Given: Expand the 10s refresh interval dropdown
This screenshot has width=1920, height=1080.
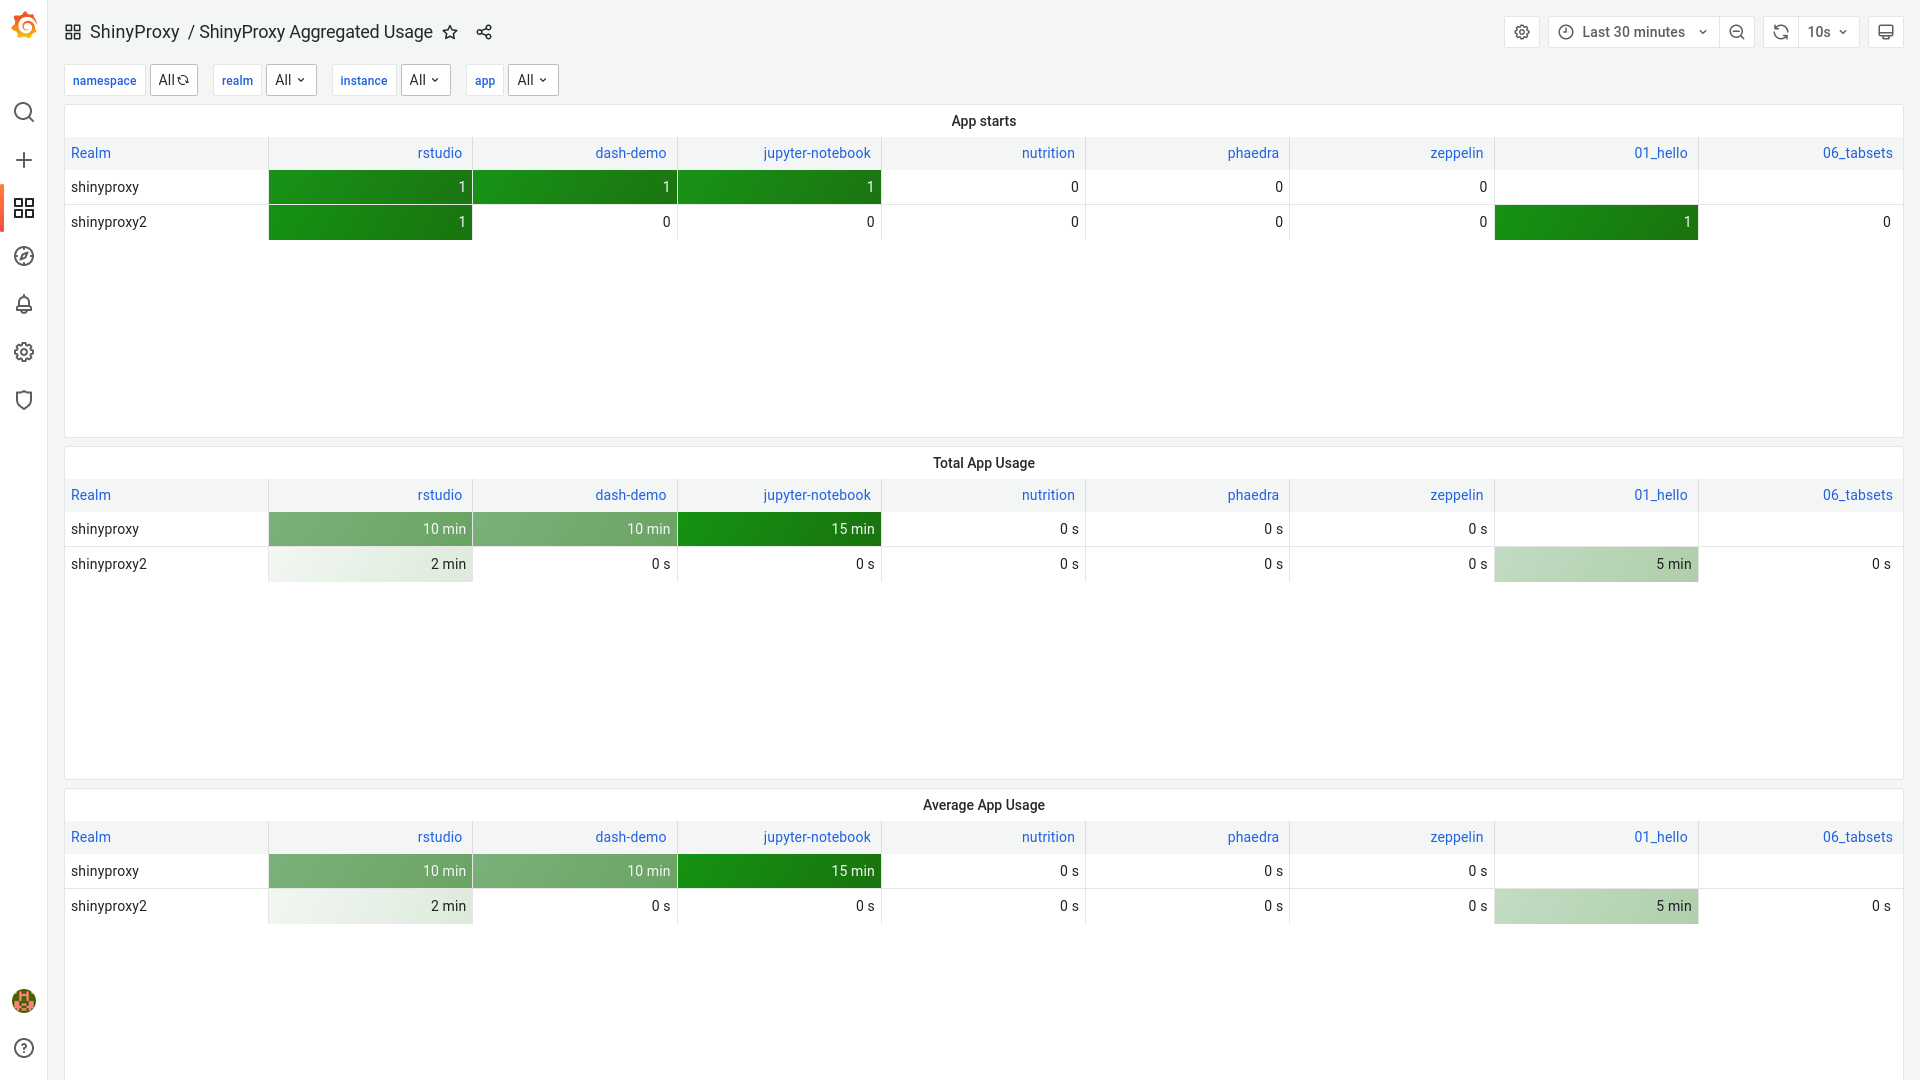Looking at the screenshot, I should (1828, 32).
